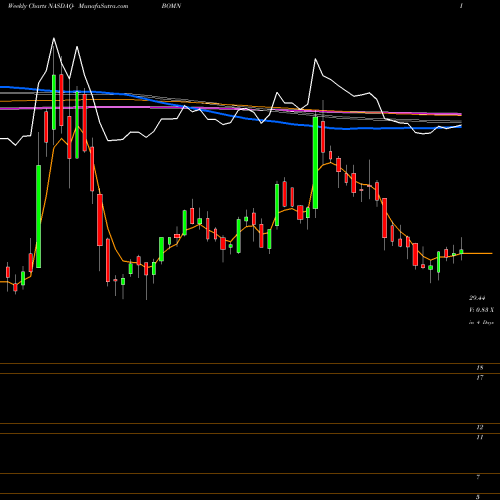Click the "29.44" price value
The width and height of the screenshot is (500, 500).
[478, 298]
